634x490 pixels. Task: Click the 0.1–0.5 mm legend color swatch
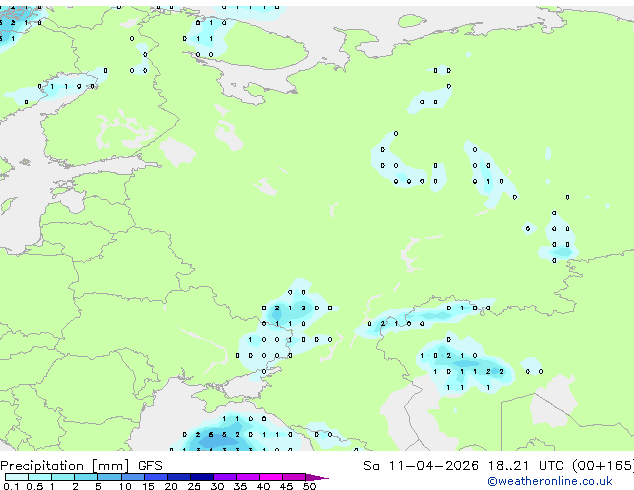[x=17, y=477]
